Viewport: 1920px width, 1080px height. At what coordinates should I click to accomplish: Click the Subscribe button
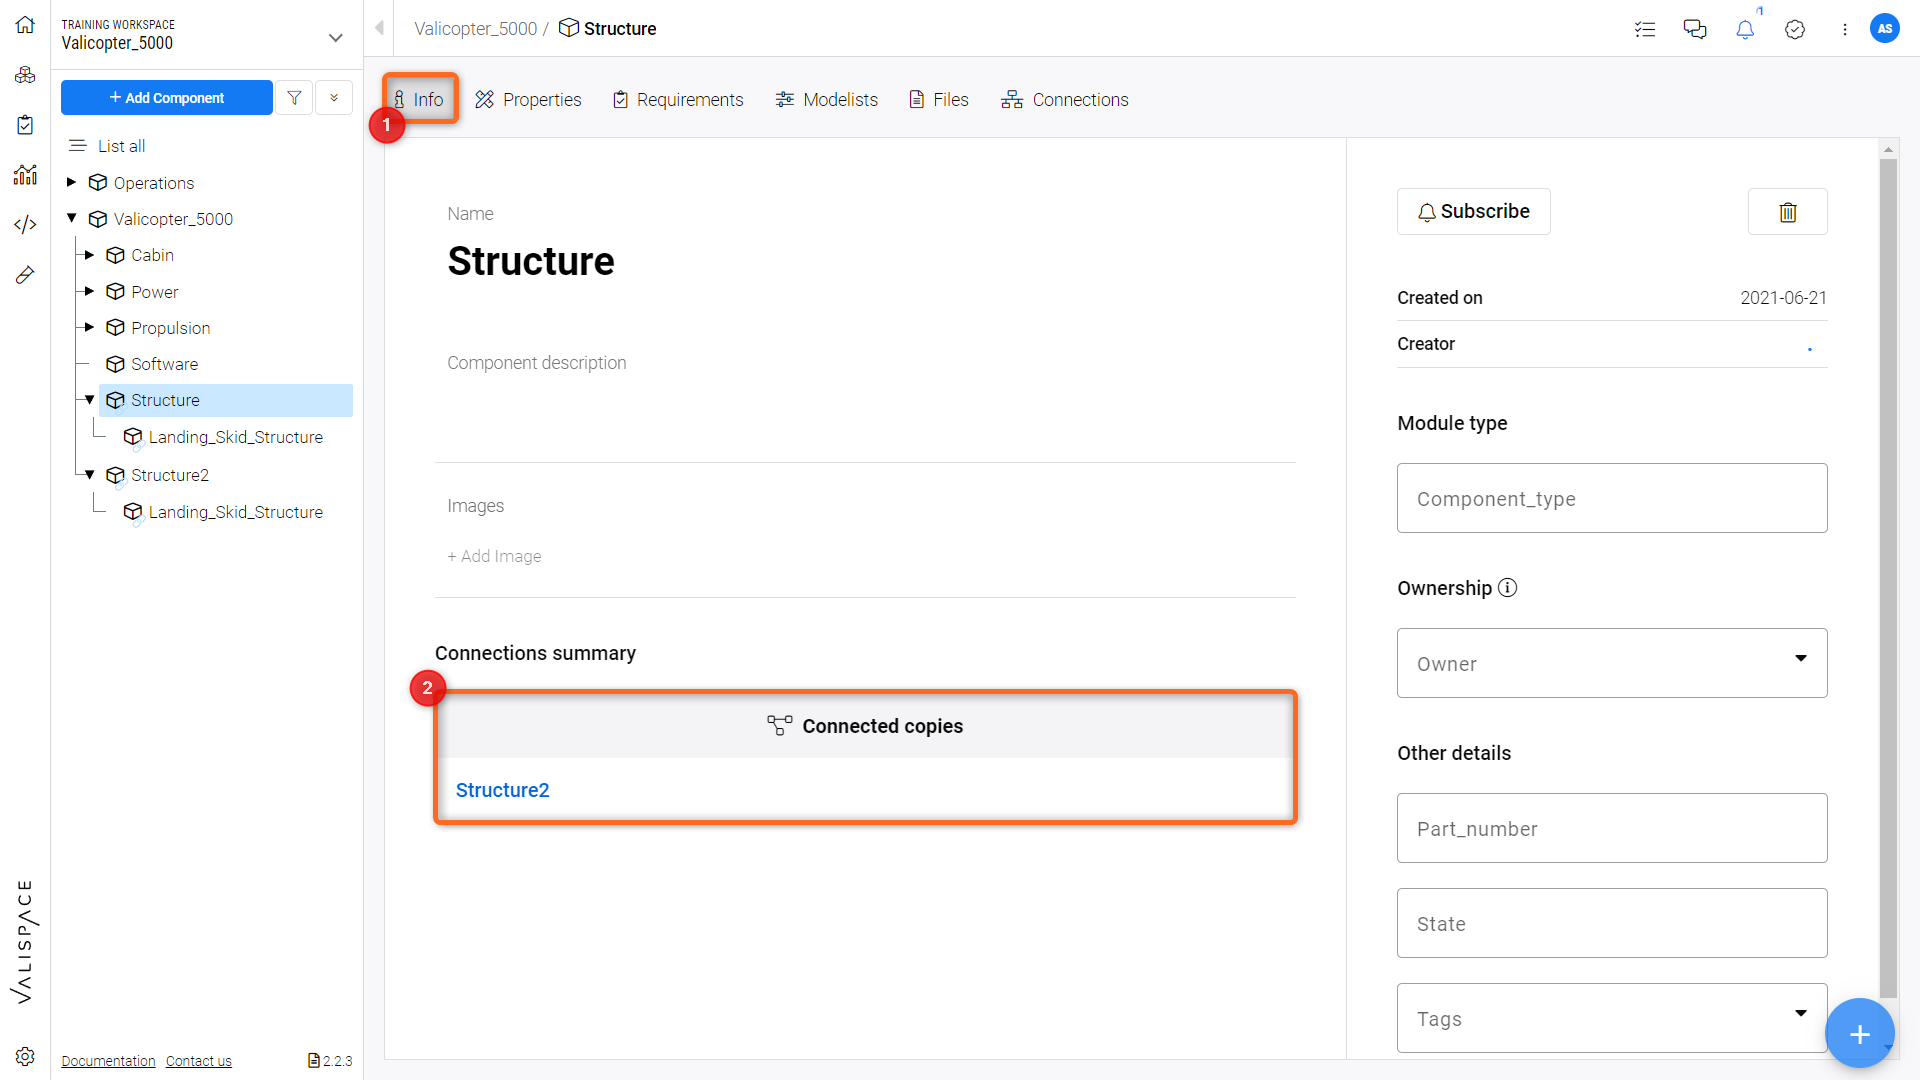tap(1473, 212)
